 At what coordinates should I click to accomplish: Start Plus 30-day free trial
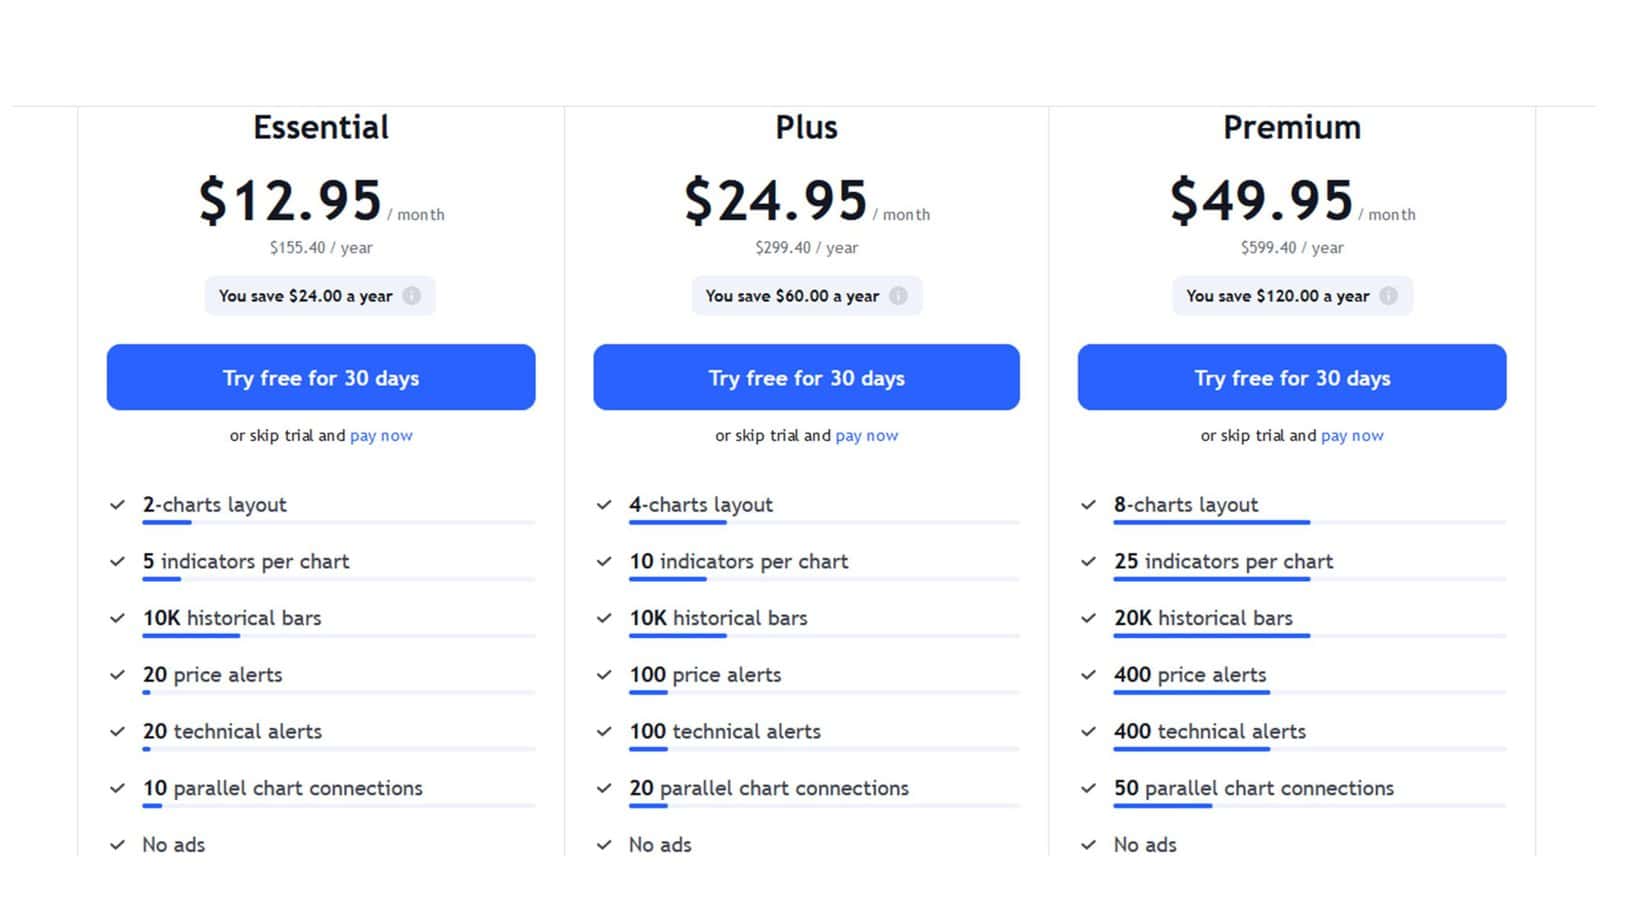806,378
